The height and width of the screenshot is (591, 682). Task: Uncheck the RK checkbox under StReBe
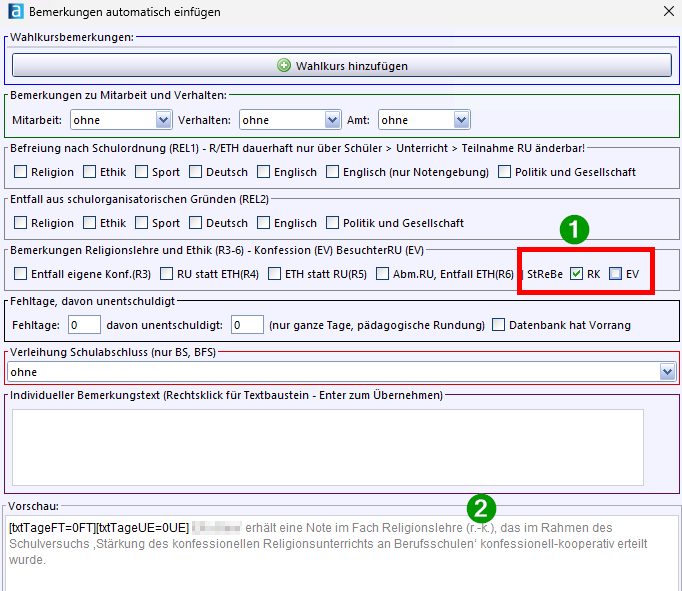point(577,274)
